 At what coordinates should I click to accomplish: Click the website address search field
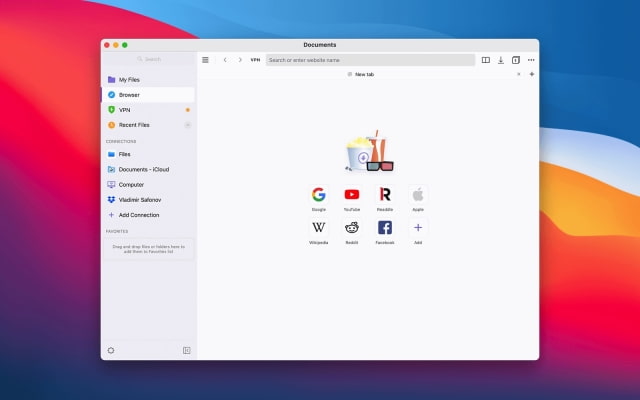point(369,60)
